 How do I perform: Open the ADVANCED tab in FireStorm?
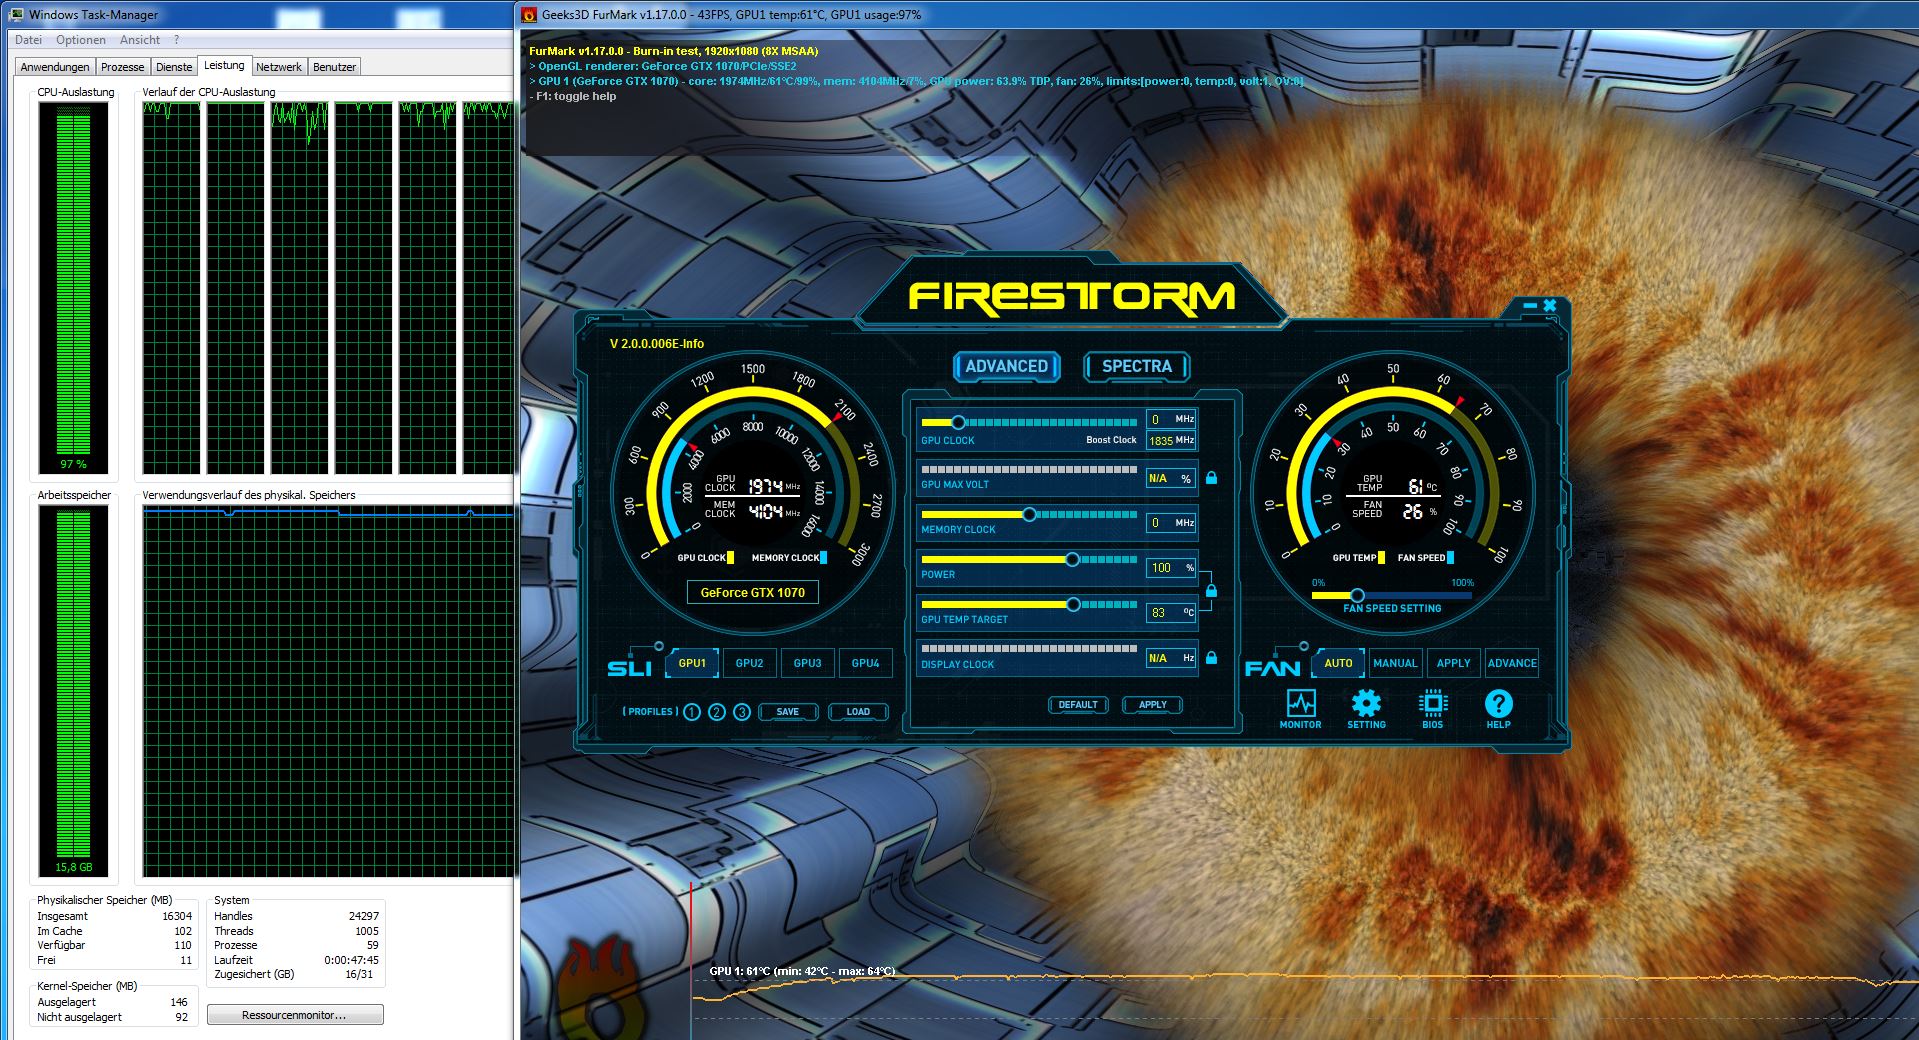click(x=1006, y=366)
